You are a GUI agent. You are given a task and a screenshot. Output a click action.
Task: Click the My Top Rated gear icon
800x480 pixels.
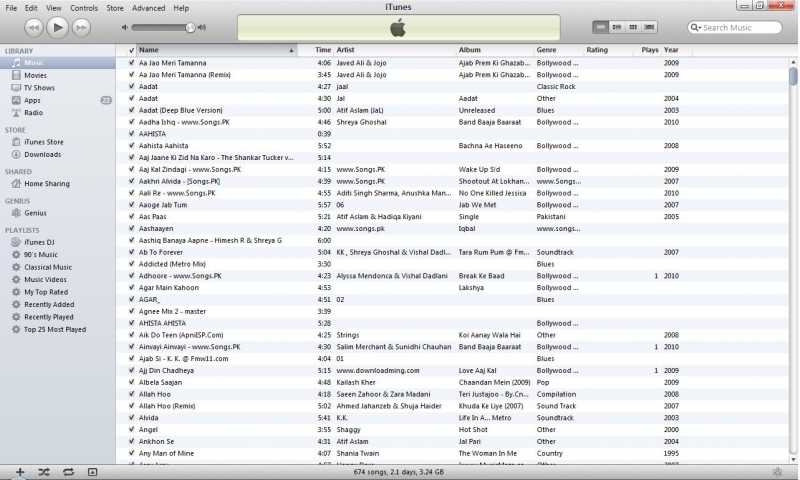tap(16, 292)
